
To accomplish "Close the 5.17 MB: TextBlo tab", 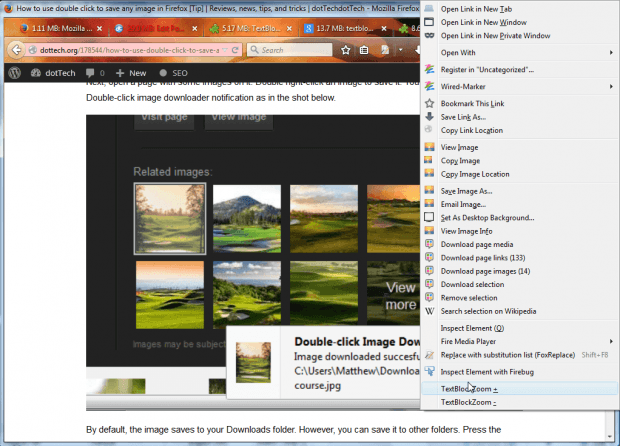I will click(289, 28).
